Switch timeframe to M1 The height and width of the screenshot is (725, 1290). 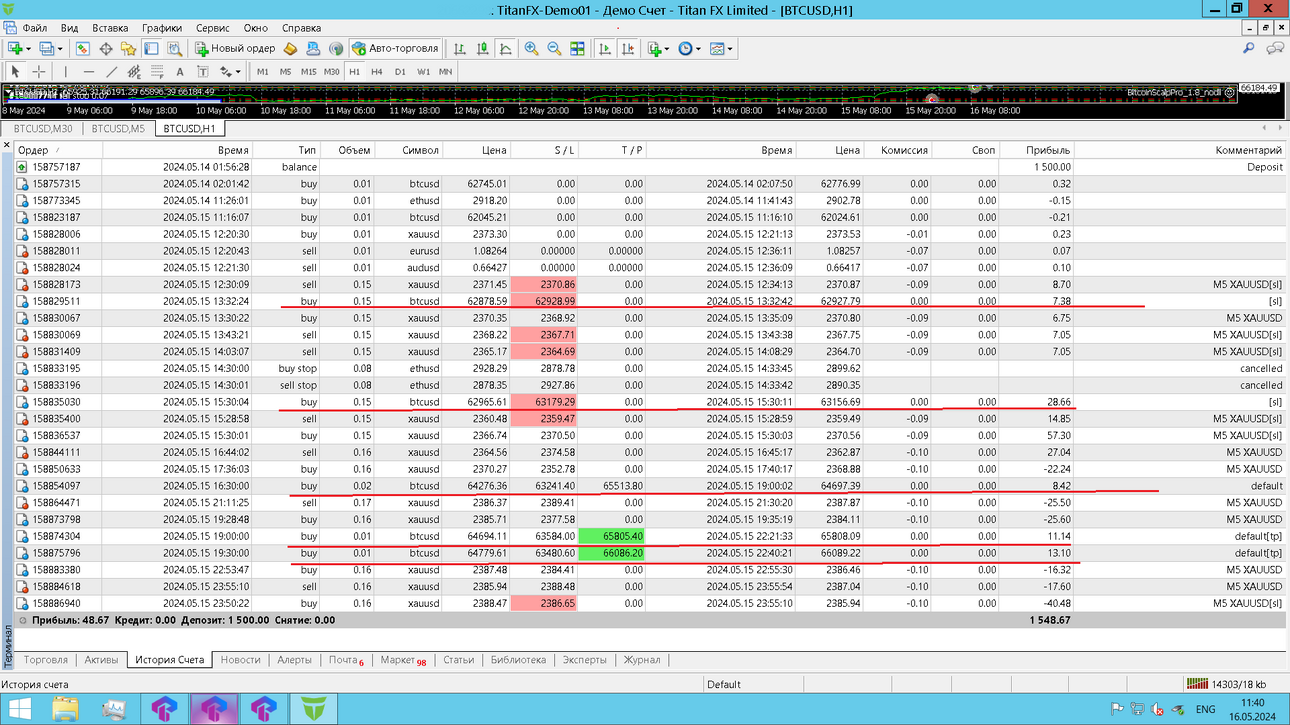(263, 72)
